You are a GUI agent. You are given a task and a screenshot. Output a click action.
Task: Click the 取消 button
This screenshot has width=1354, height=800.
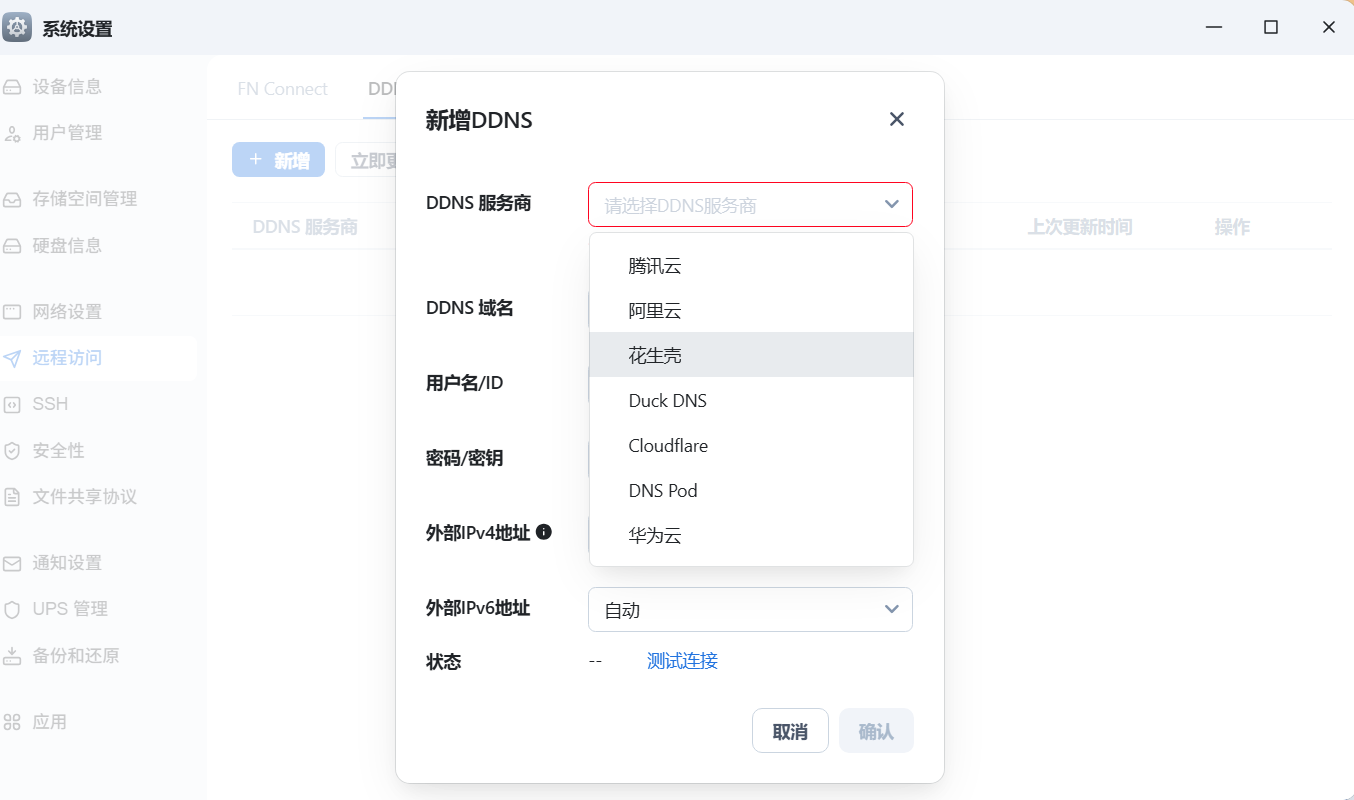790,730
